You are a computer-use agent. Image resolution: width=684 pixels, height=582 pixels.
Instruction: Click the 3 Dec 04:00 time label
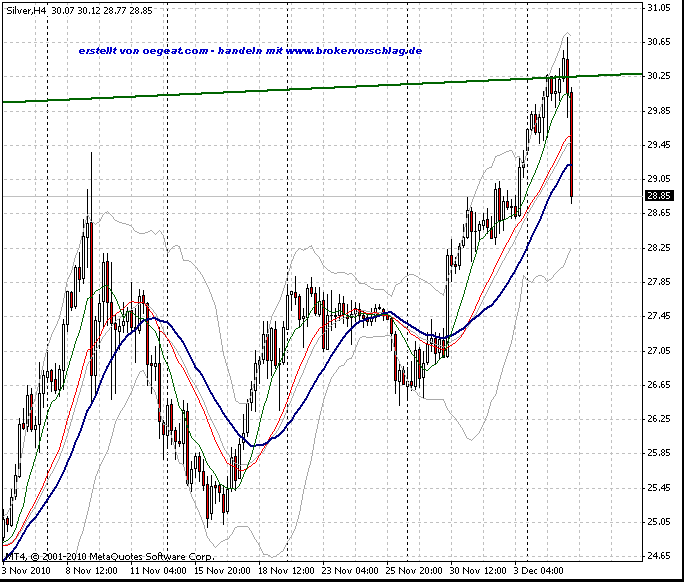(538, 571)
